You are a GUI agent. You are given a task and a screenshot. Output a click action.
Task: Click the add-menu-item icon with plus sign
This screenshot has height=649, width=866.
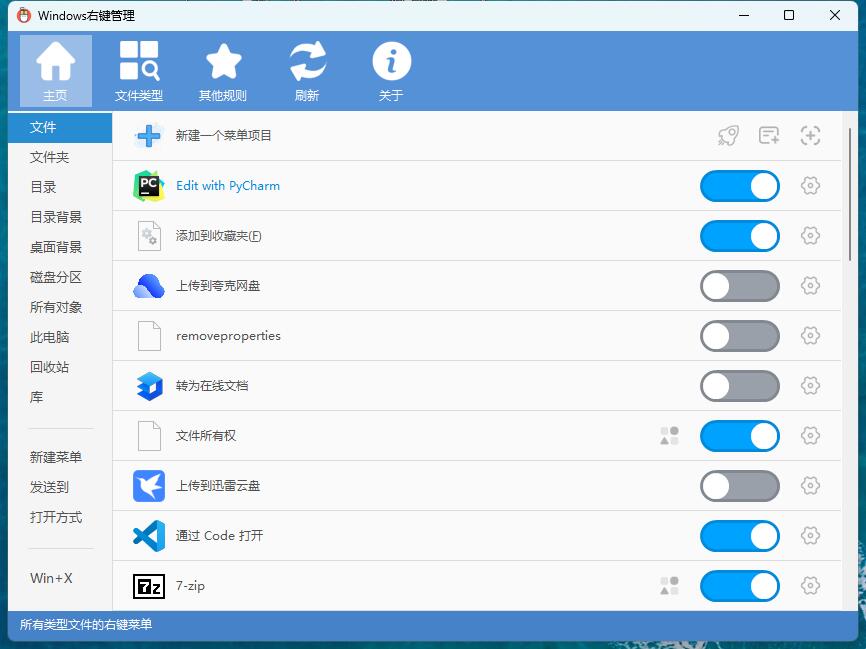pyautogui.click(x=768, y=135)
